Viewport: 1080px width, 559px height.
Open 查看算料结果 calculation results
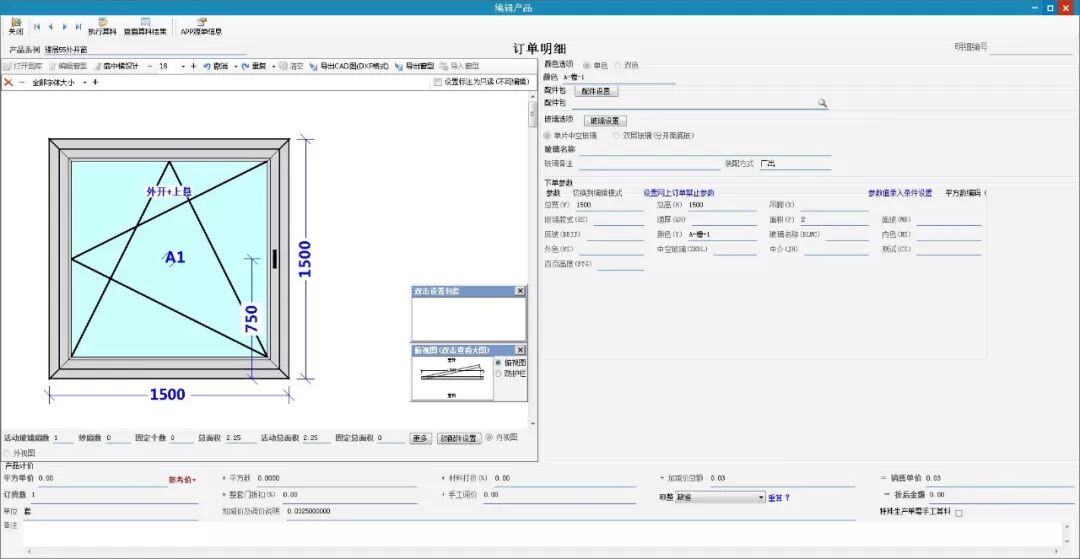pyautogui.click(x=145, y=27)
